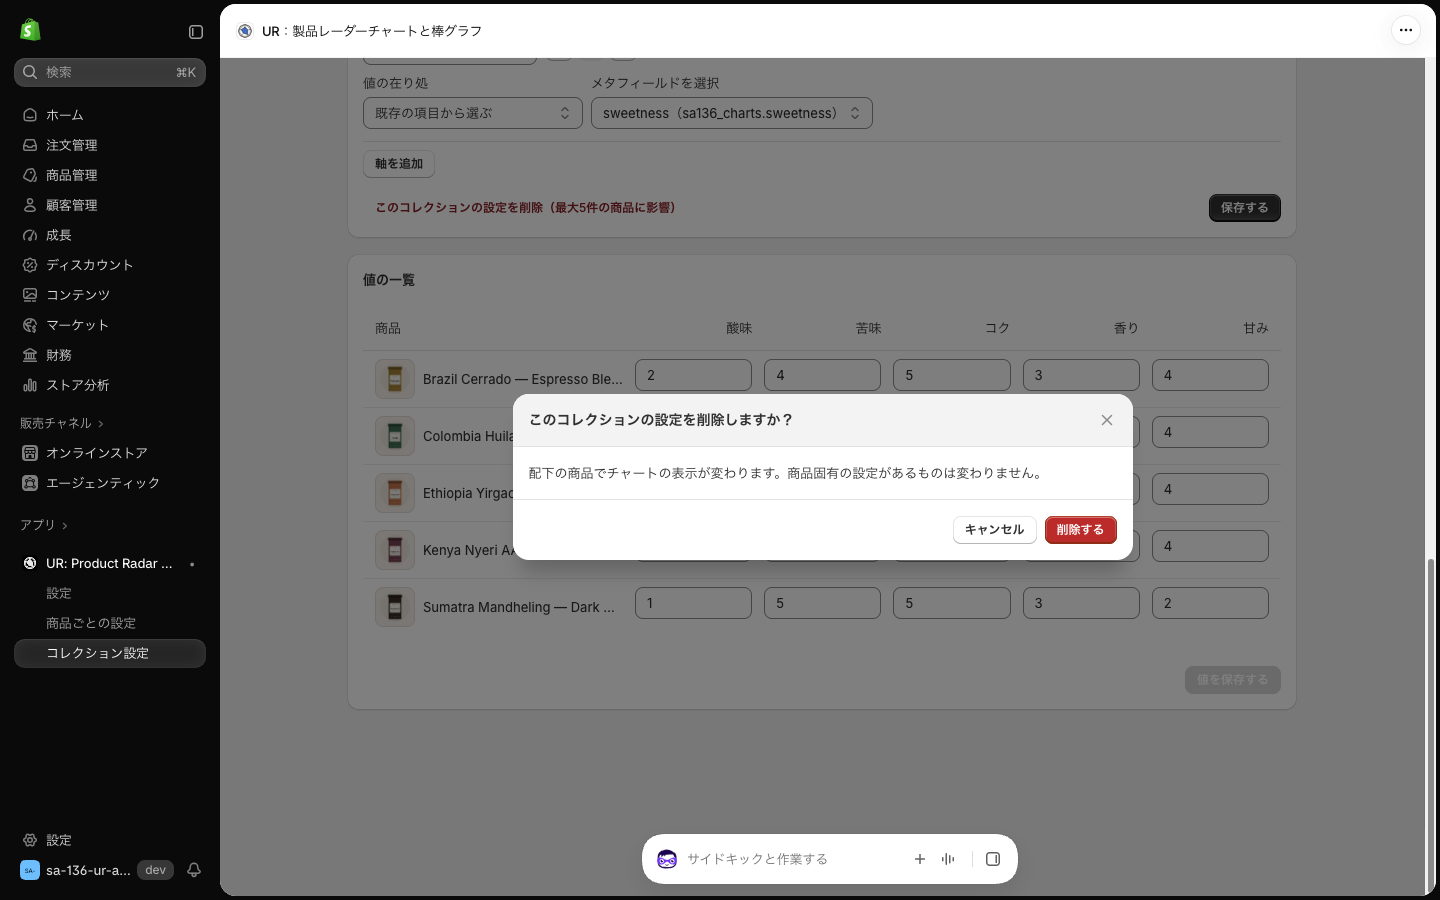Open the メタフィールドを選択 sweetness dropdown

(732, 113)
